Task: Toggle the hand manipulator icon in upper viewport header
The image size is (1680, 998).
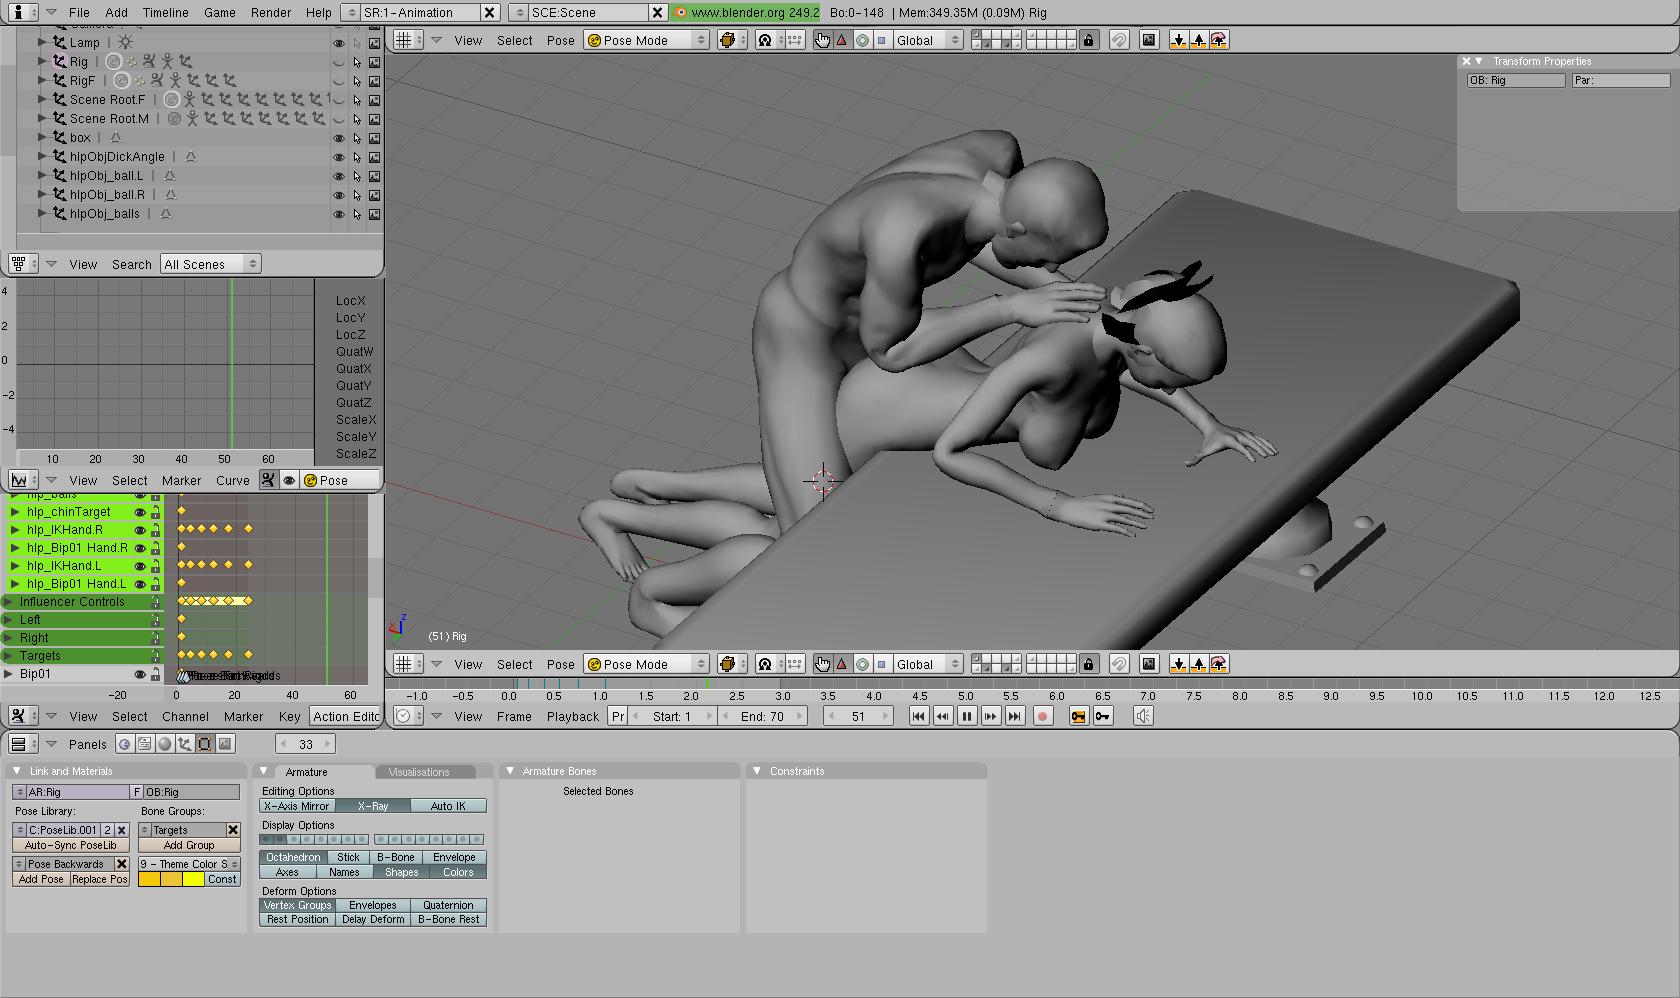Action: pyautogui.click(x=822, y=40)
